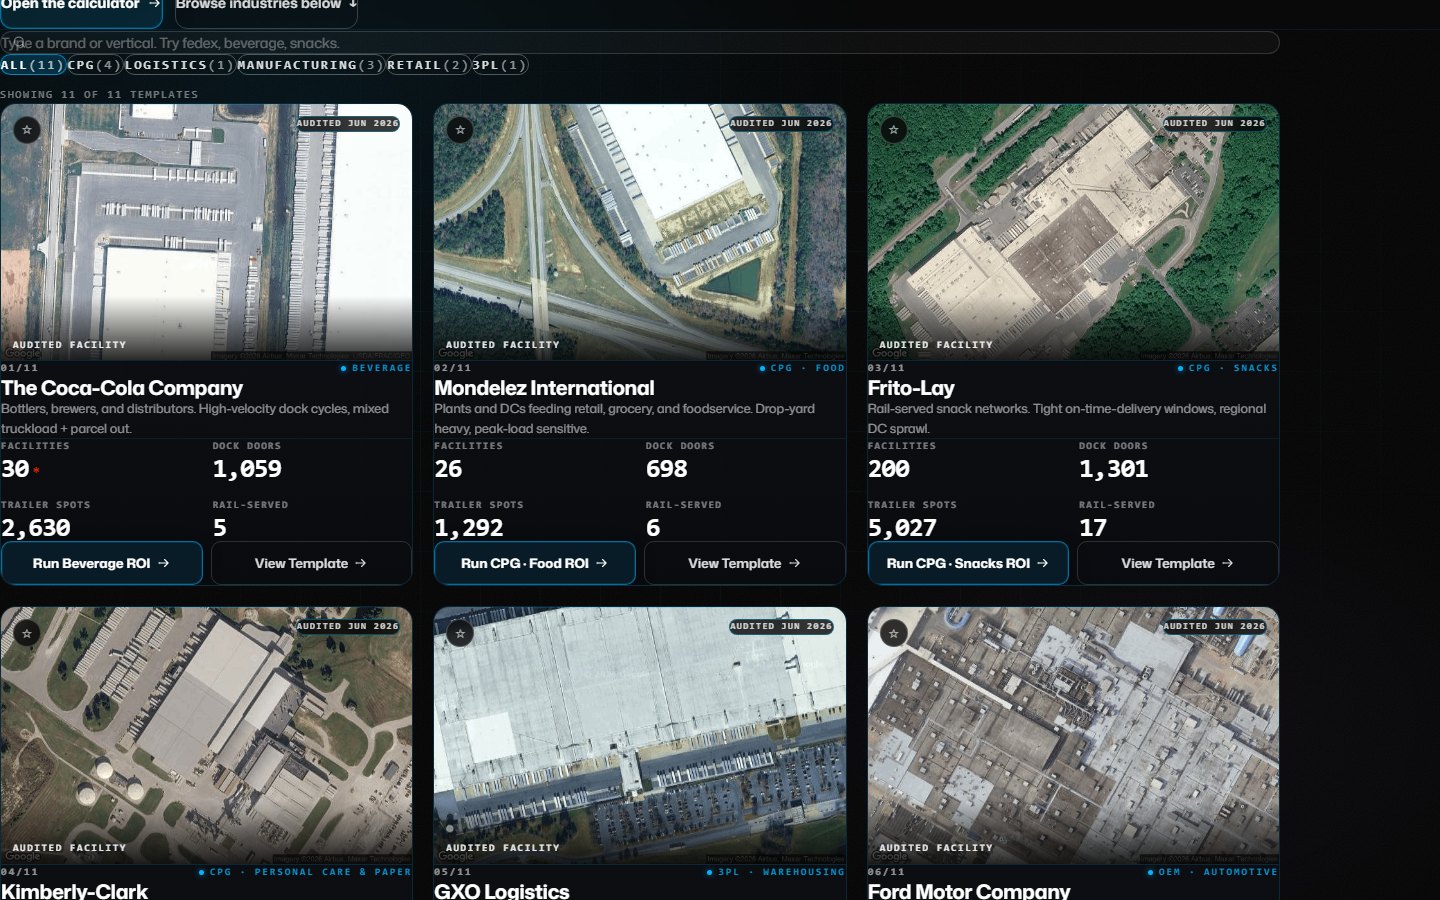Click Mondelez dock doors value 698
Screen dimensions: 1440x900
click(x=667, y=469)
